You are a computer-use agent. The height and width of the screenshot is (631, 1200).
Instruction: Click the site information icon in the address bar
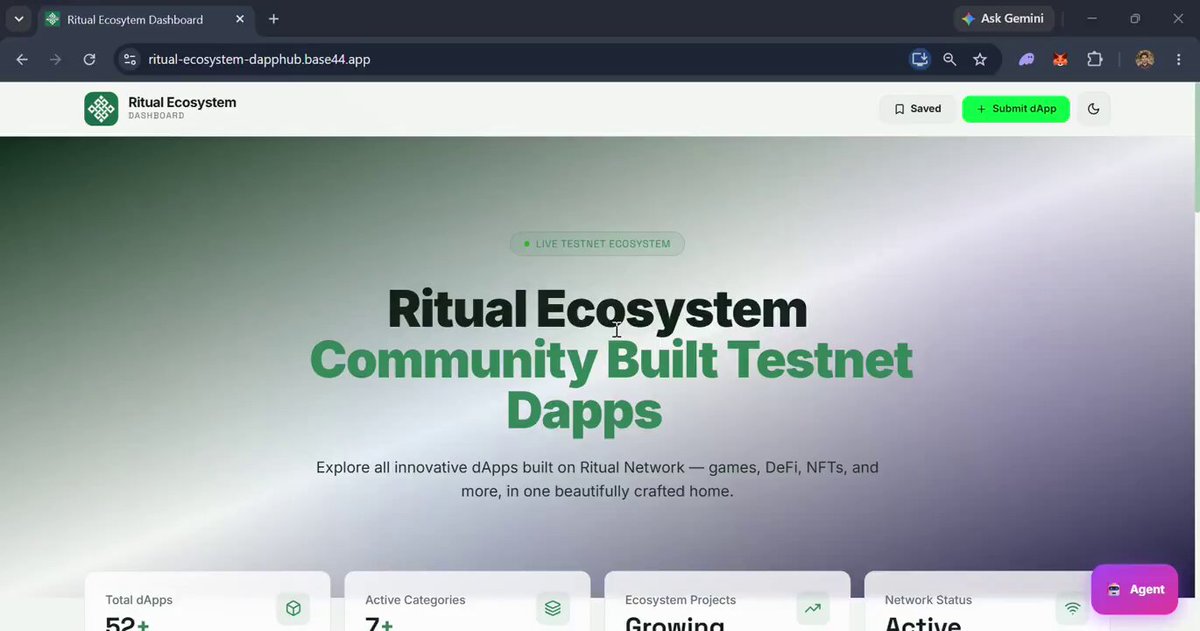pyautogui.click(x=129, y=59)
